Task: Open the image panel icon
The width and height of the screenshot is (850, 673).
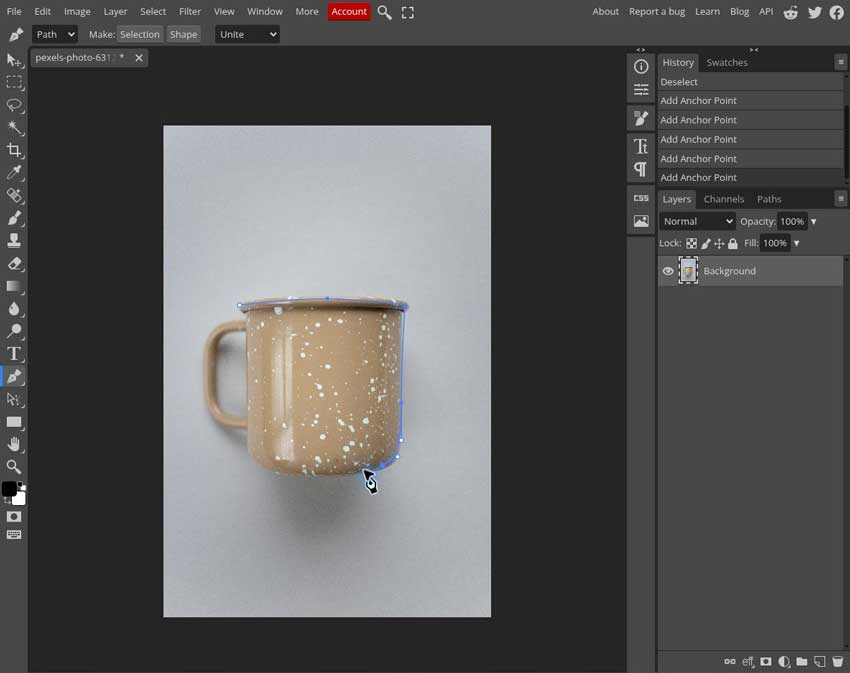Action: click(641, 221)
